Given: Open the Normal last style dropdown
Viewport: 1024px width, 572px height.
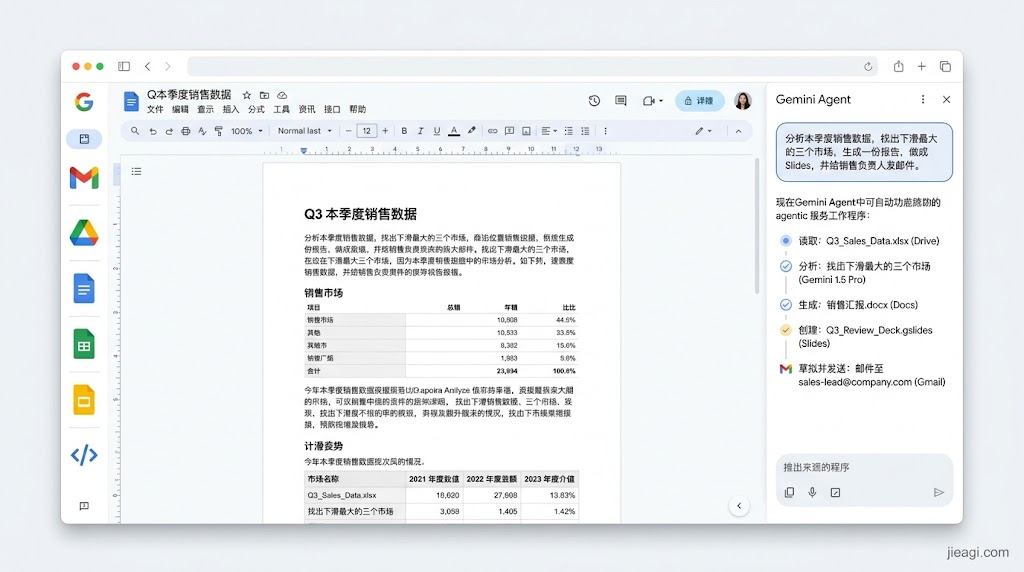Looking at the screenshot, I should (x=304, y=131).
